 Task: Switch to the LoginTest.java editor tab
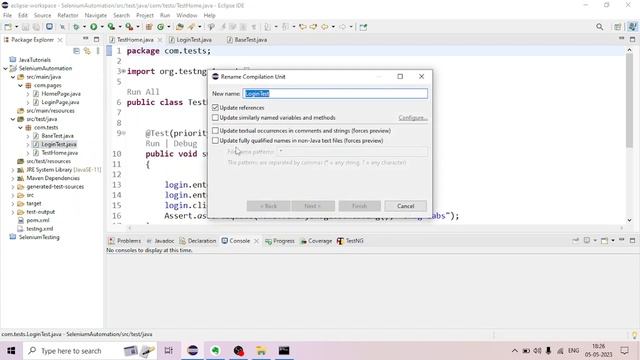coord(194,40)
